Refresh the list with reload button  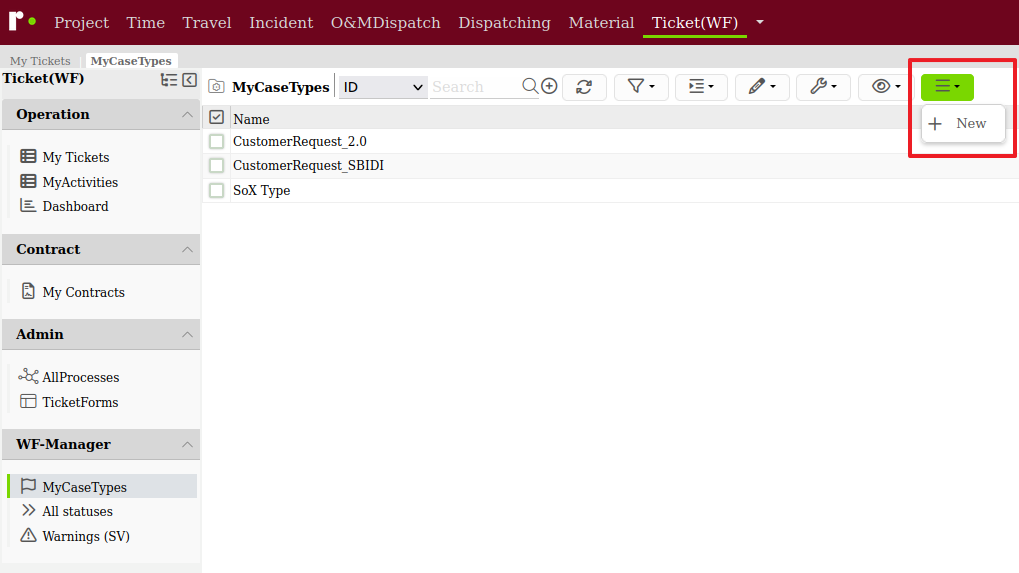click(584, 87)
